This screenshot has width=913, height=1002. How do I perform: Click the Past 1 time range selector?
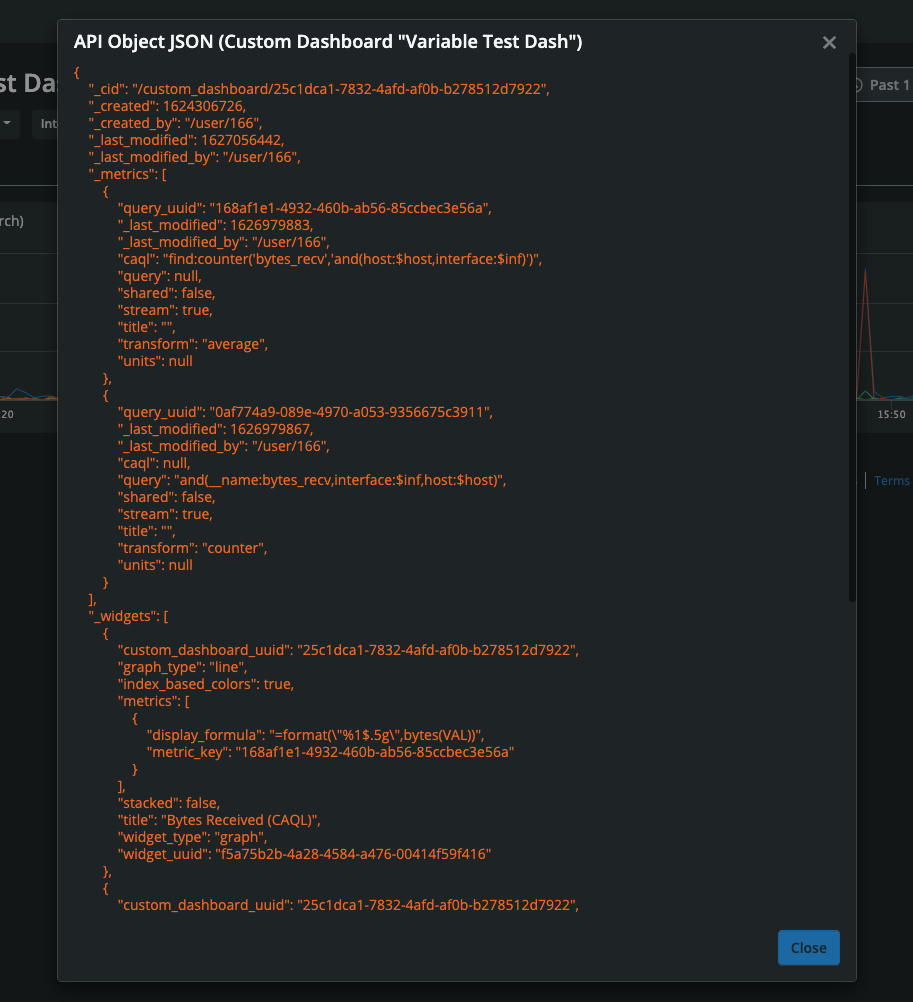pos(890,85)
